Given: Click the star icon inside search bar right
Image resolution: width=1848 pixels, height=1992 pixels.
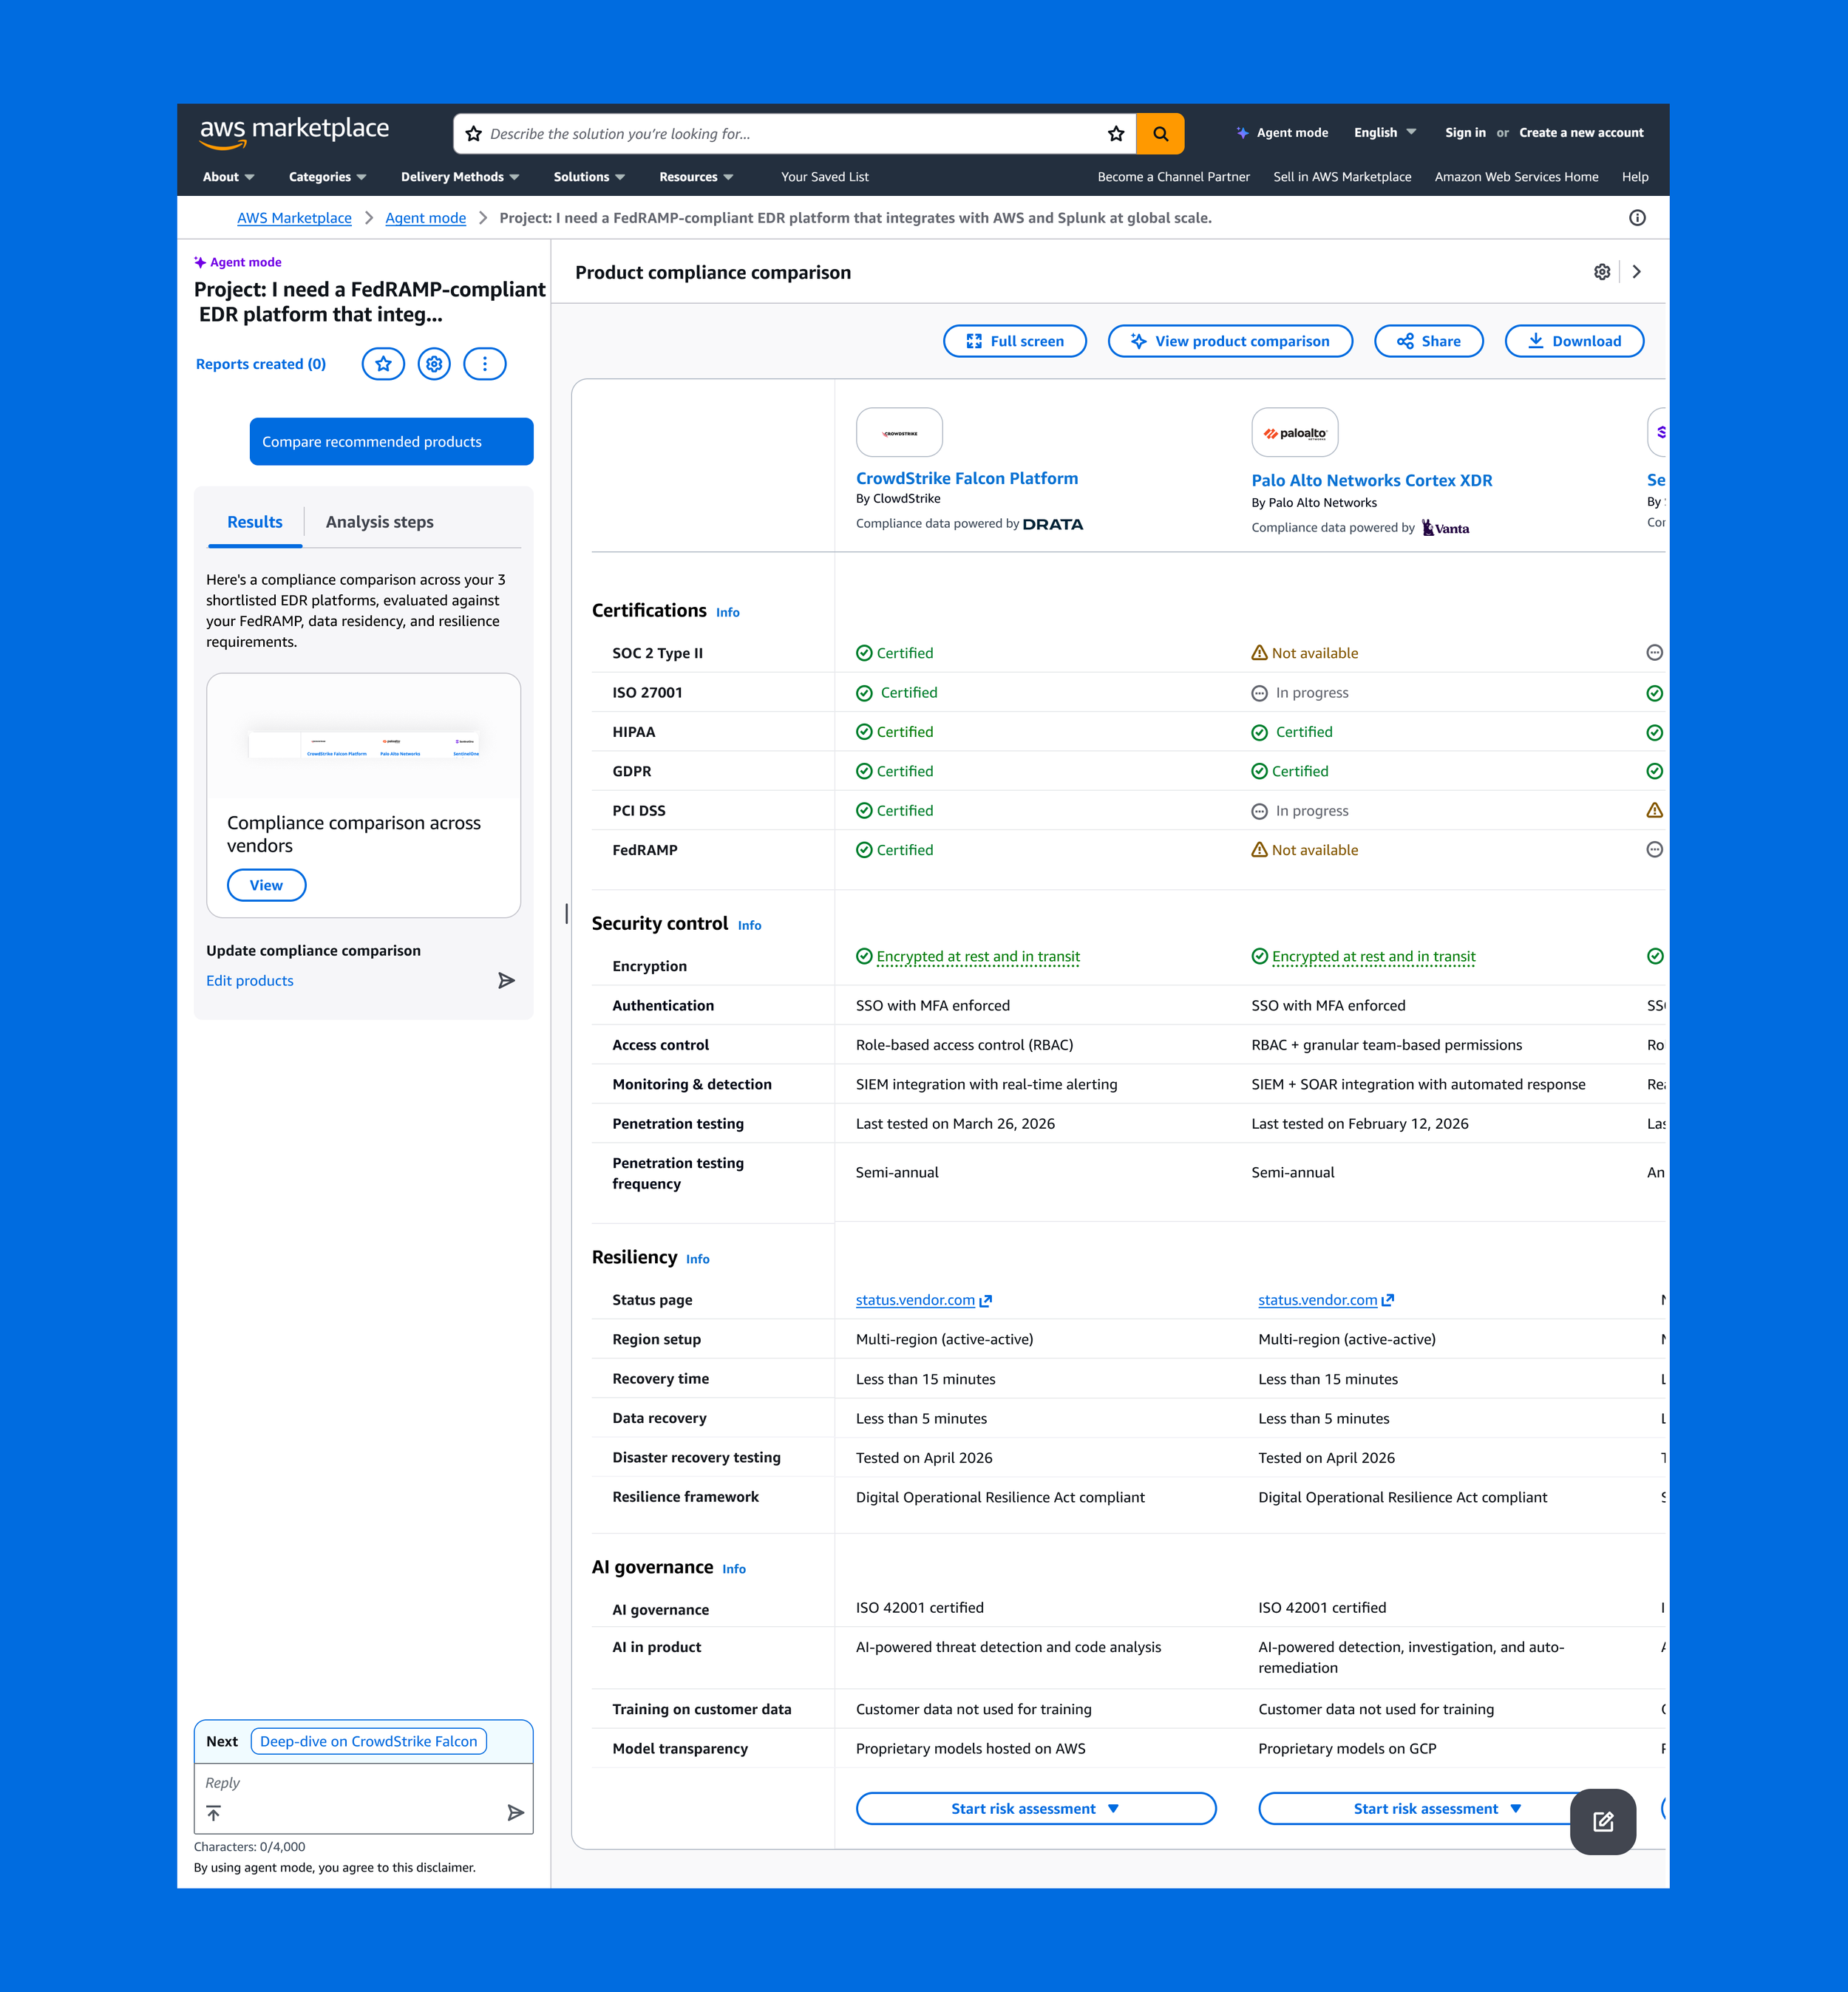Looking at the screenshot, I should (1116, 133).
